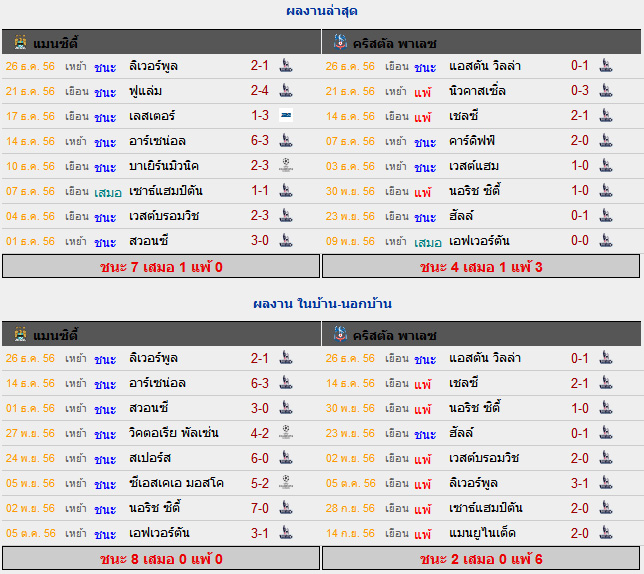Click the summary ชนะ 2 เสมอ 0 แพ้ 6
Screen dimensions: 644x574
pos(481,559)
